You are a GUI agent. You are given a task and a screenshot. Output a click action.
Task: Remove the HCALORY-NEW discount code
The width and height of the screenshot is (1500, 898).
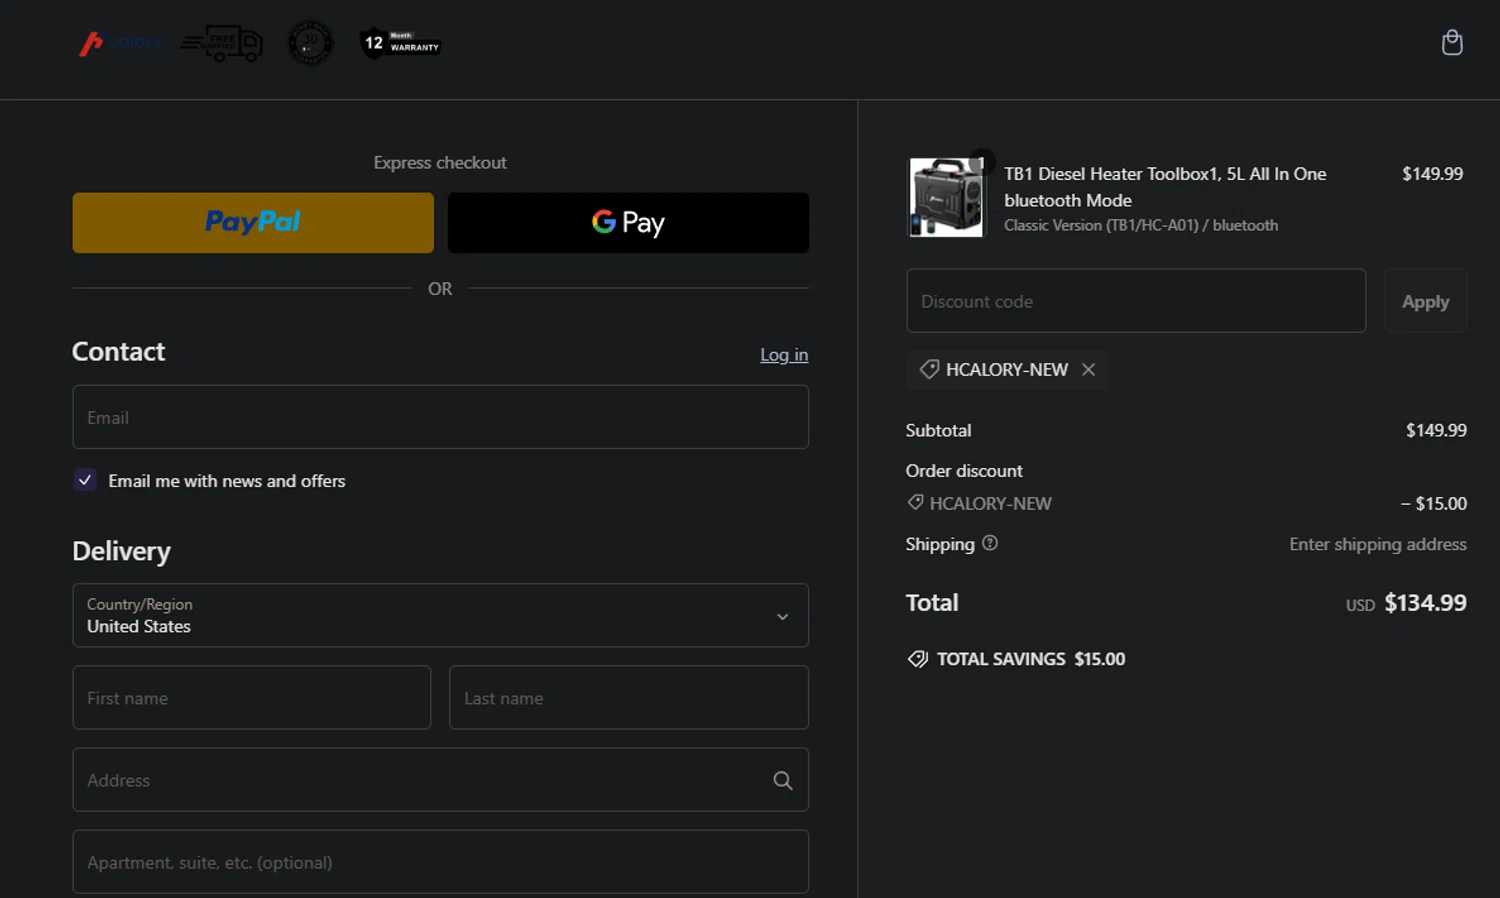click(x=1088, y=369)
